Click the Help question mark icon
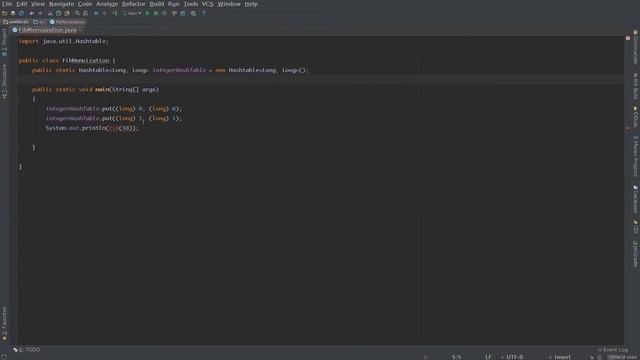 [204, 13]
